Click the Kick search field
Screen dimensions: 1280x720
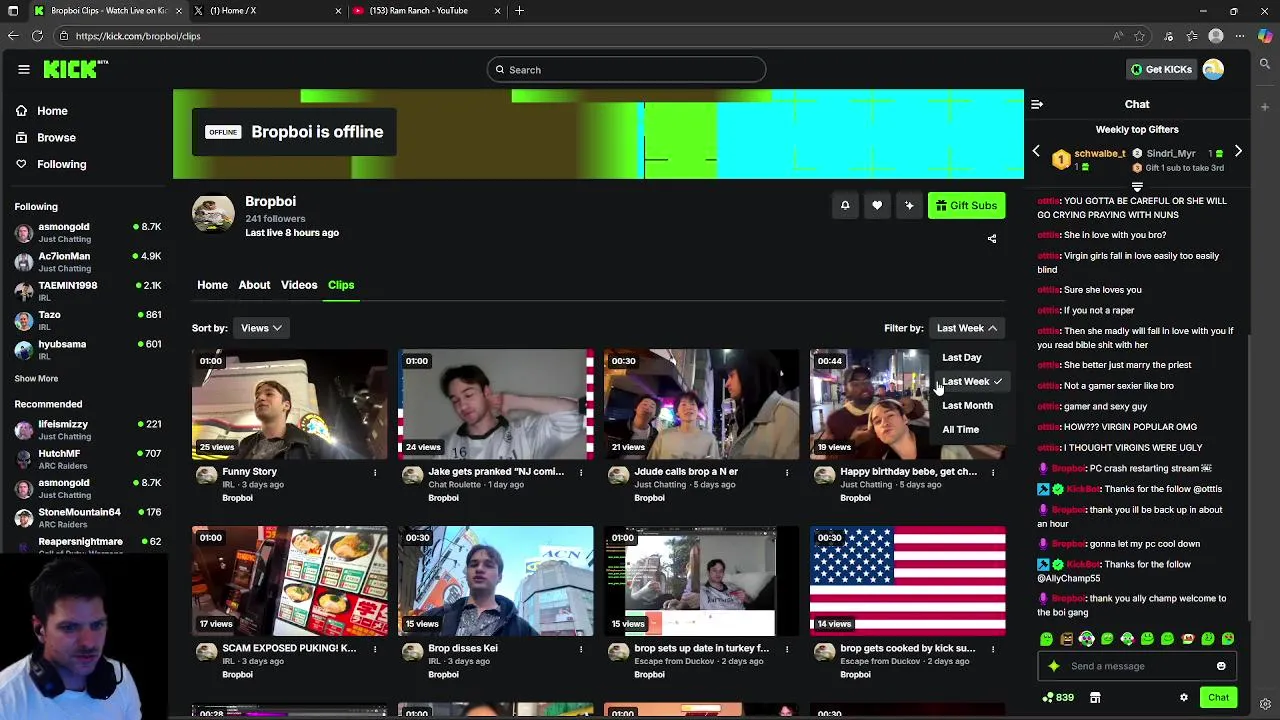pyautogui.click(x=627, y=69)
